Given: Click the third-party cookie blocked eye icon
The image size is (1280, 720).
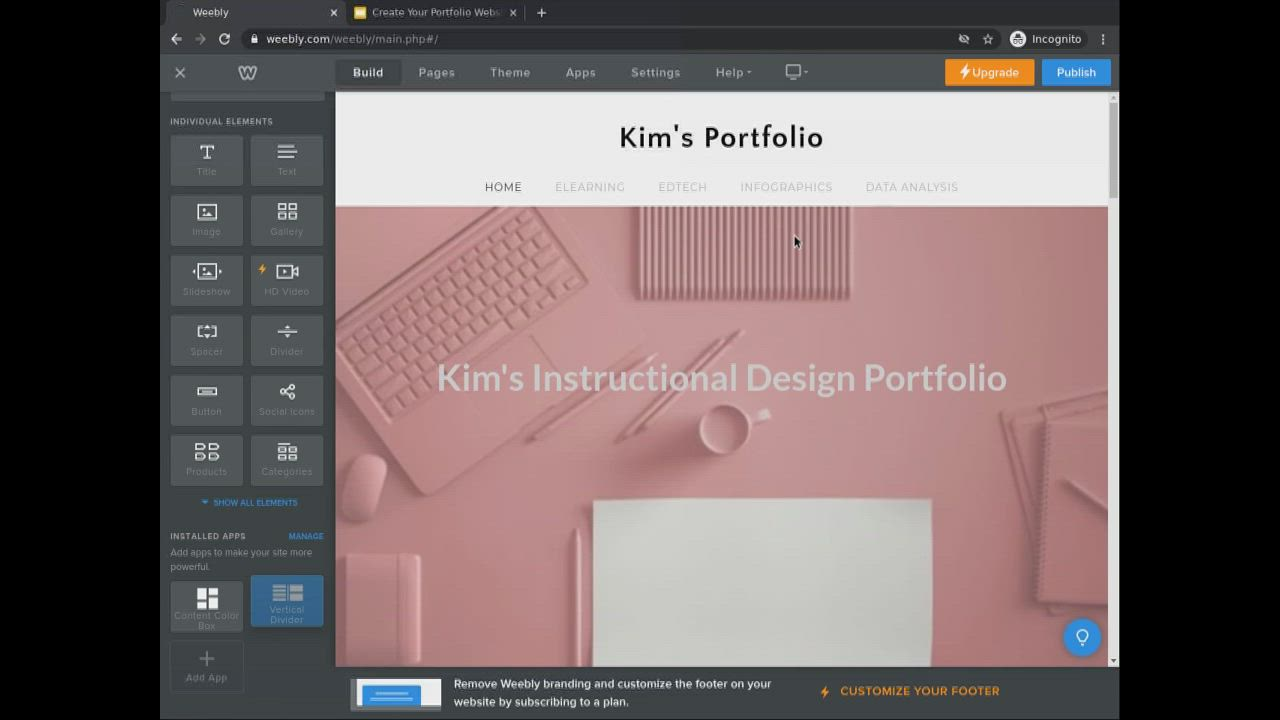Looking at the screenshot, I should click(964, 39).
